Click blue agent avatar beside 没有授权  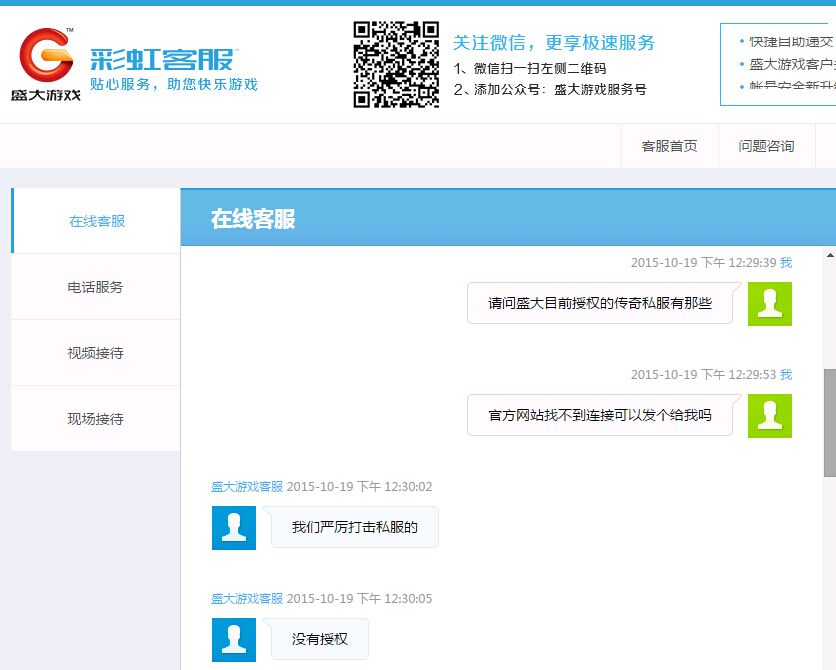coord(234,640)
